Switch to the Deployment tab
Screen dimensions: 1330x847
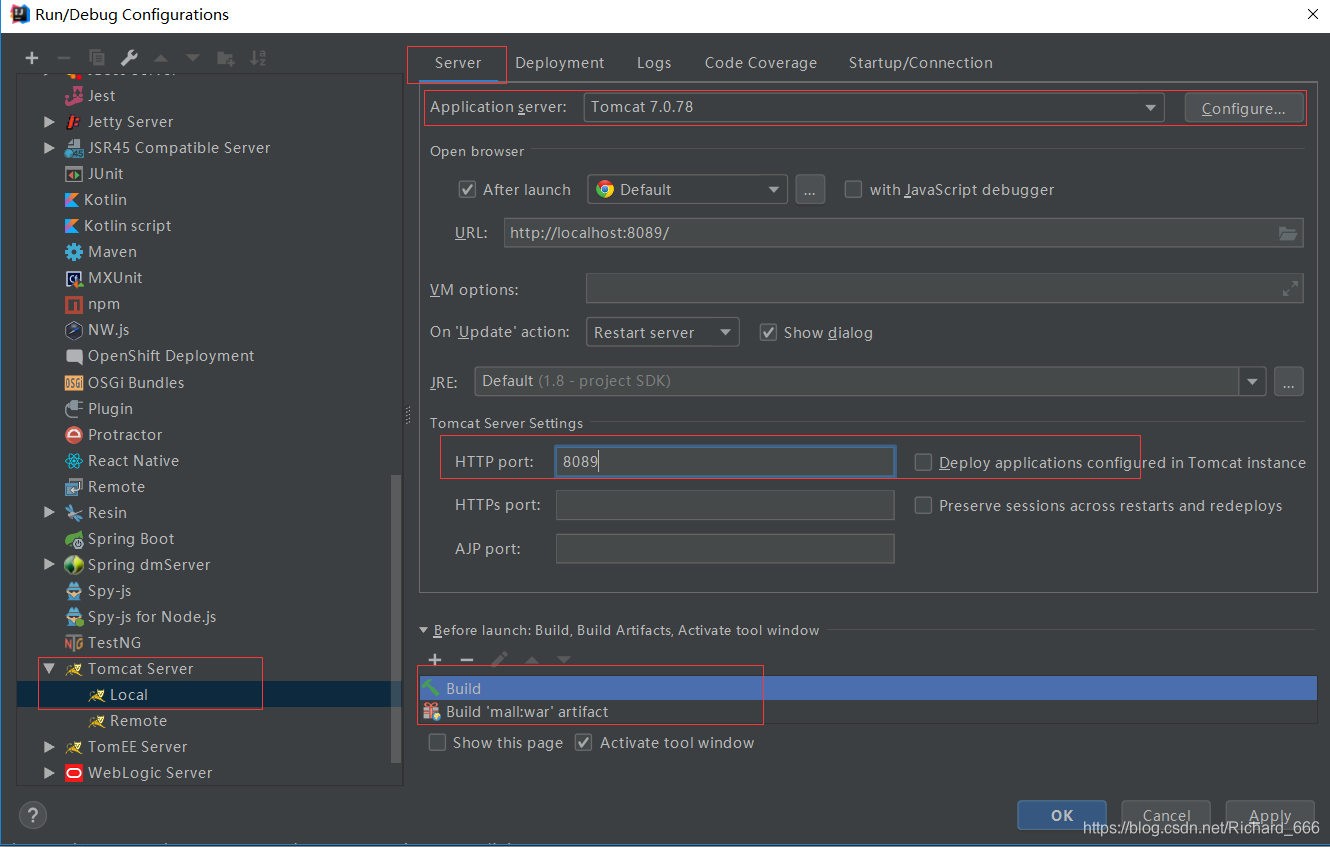pos(560,63)
